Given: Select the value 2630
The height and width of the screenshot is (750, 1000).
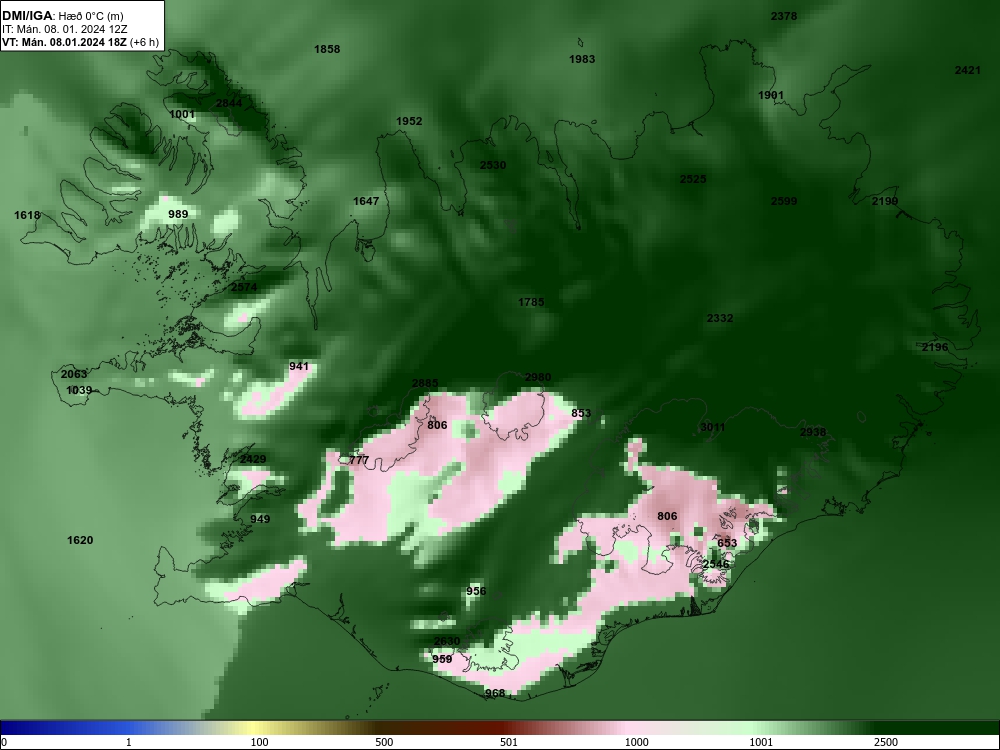Looking at the screenshot, I should 447,642.
